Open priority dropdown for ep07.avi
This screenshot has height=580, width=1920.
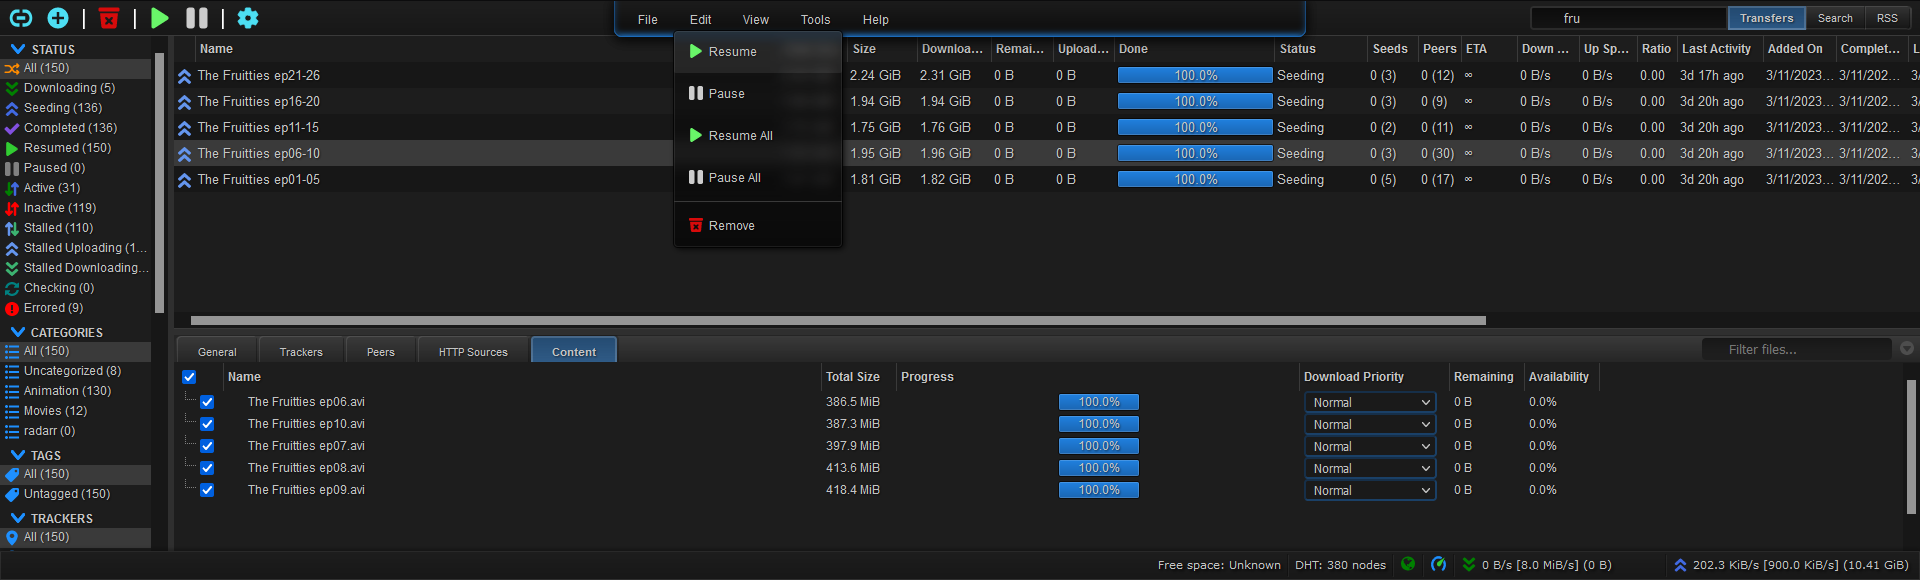(1370, 446)
